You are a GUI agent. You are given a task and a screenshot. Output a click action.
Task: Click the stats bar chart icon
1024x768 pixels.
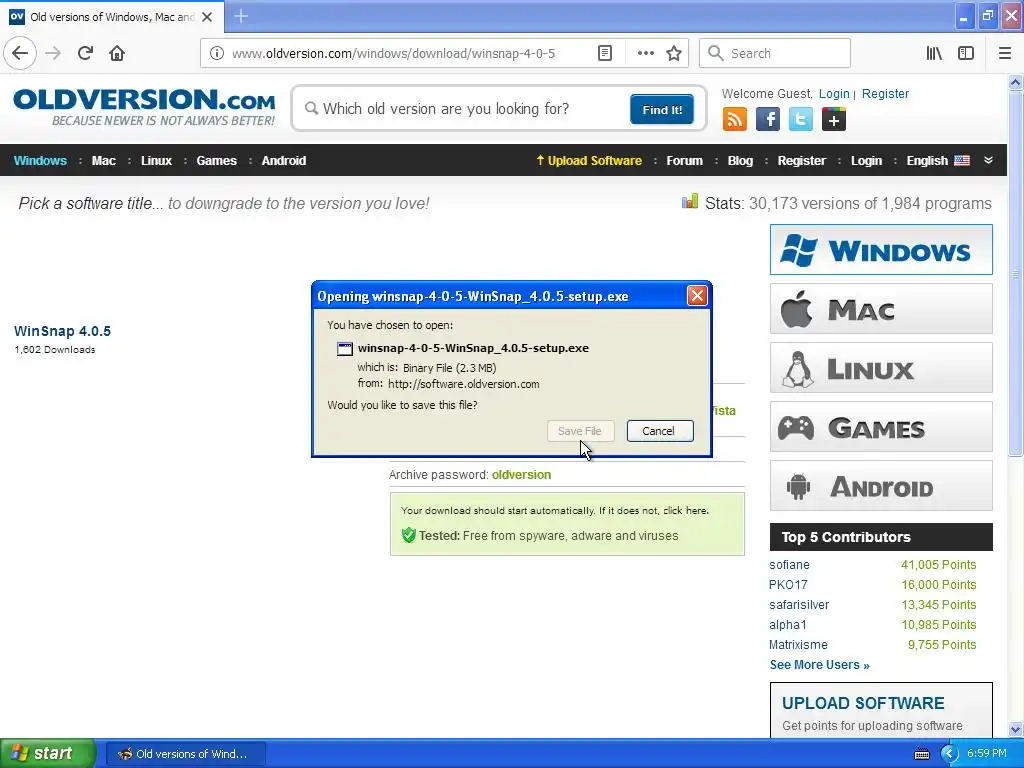690,201
